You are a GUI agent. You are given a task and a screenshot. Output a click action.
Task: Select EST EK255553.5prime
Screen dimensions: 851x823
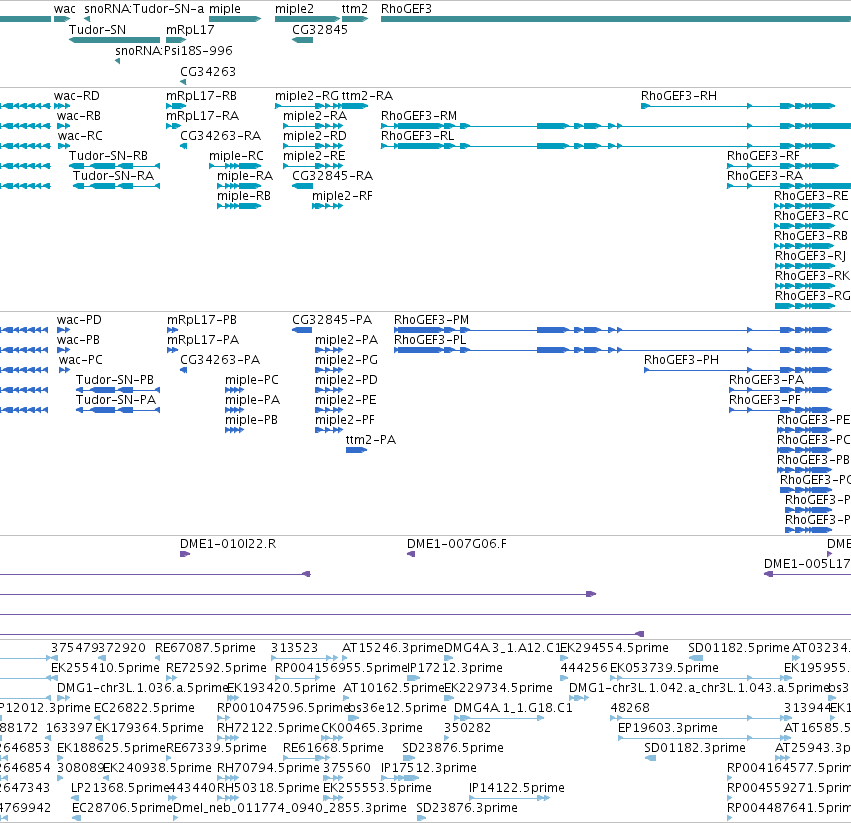click(333, 798)
